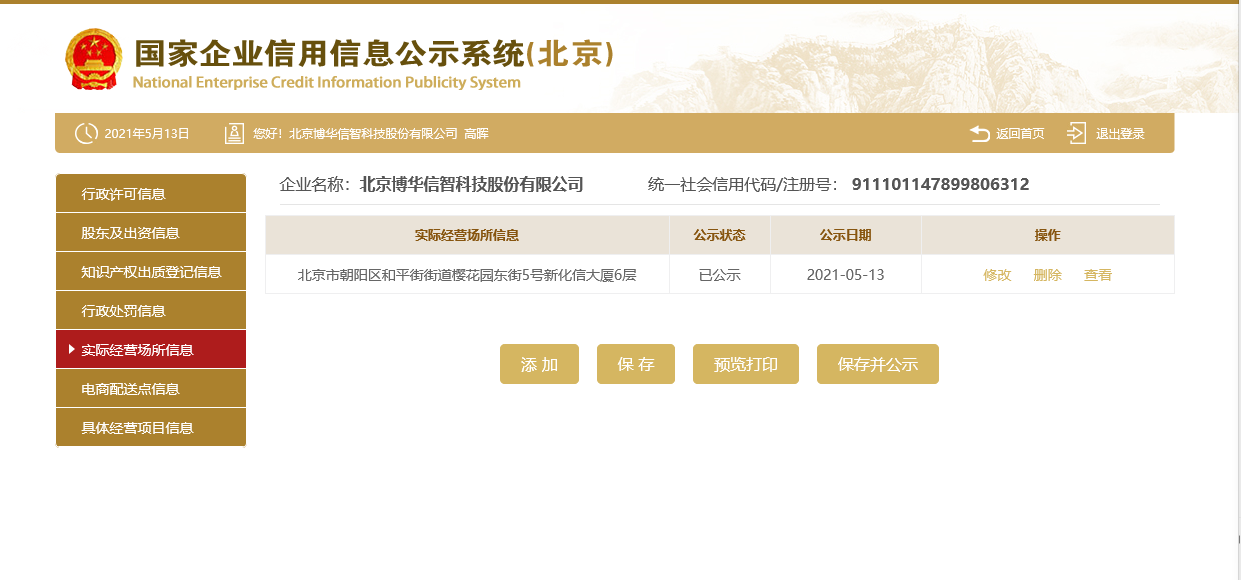The image size is (1241, 580).
Task: Click the National Enterprise Credit Information Publicity System subtitle
Action: pyautogui.click(x=327, y=83)
